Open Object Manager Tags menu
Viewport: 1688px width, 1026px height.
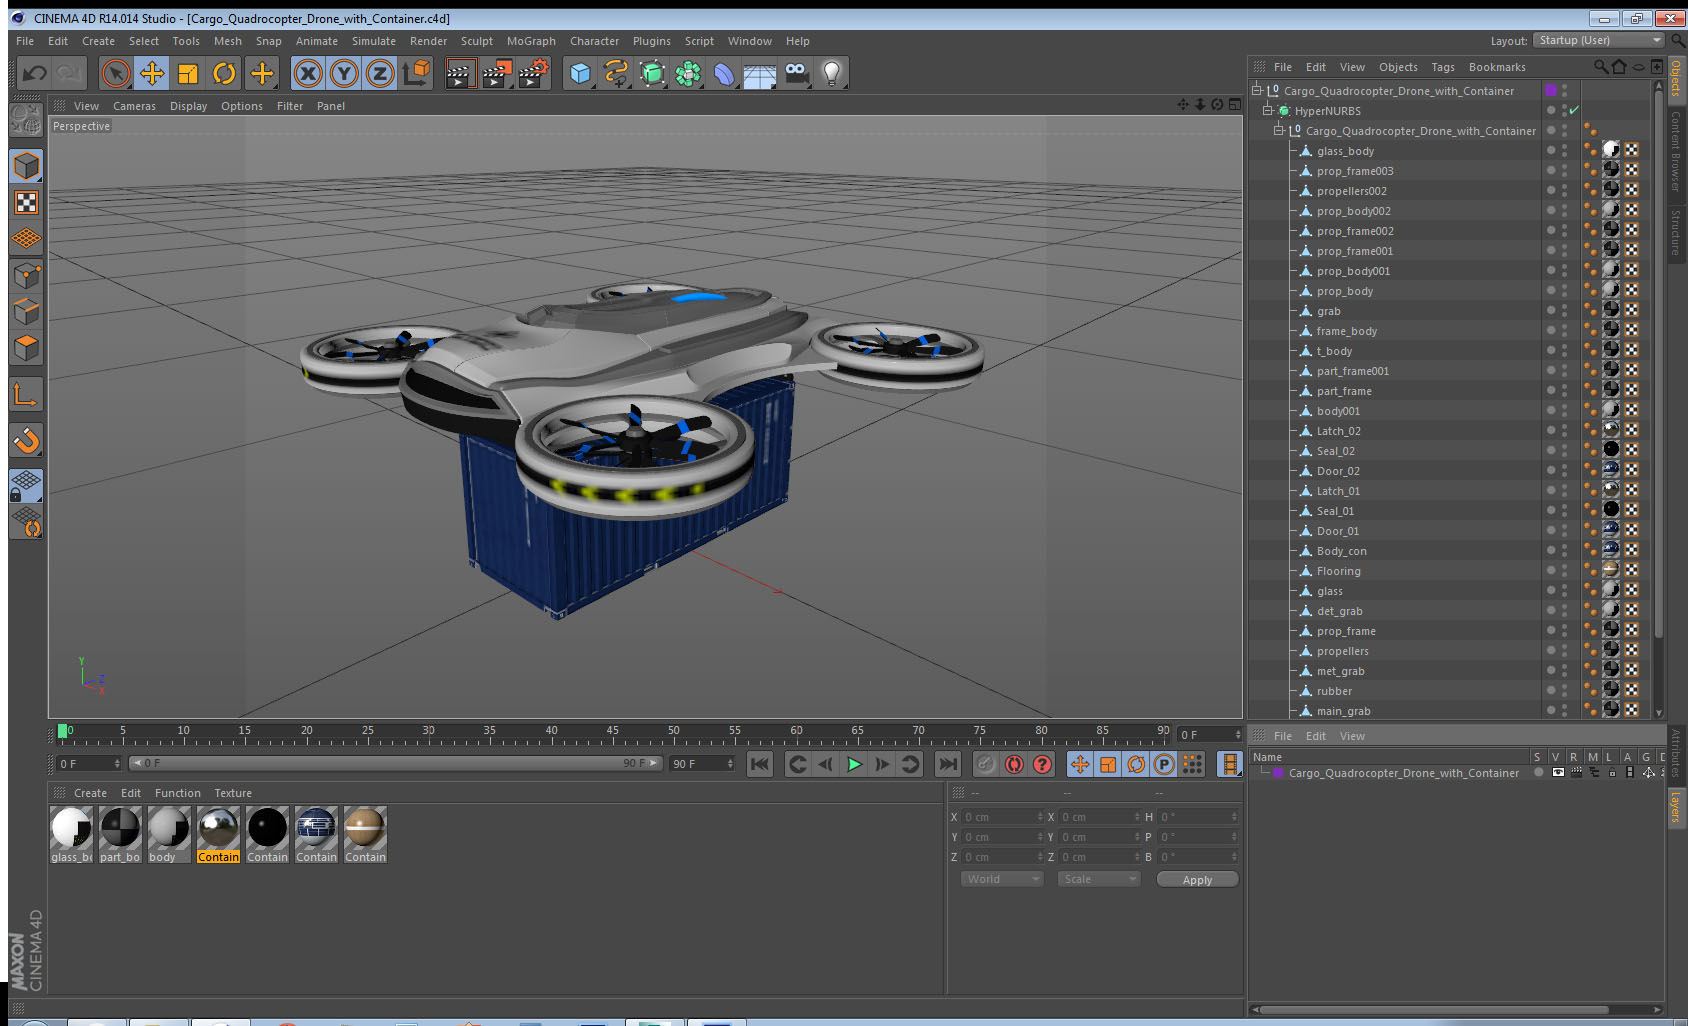click(1443, 67)
